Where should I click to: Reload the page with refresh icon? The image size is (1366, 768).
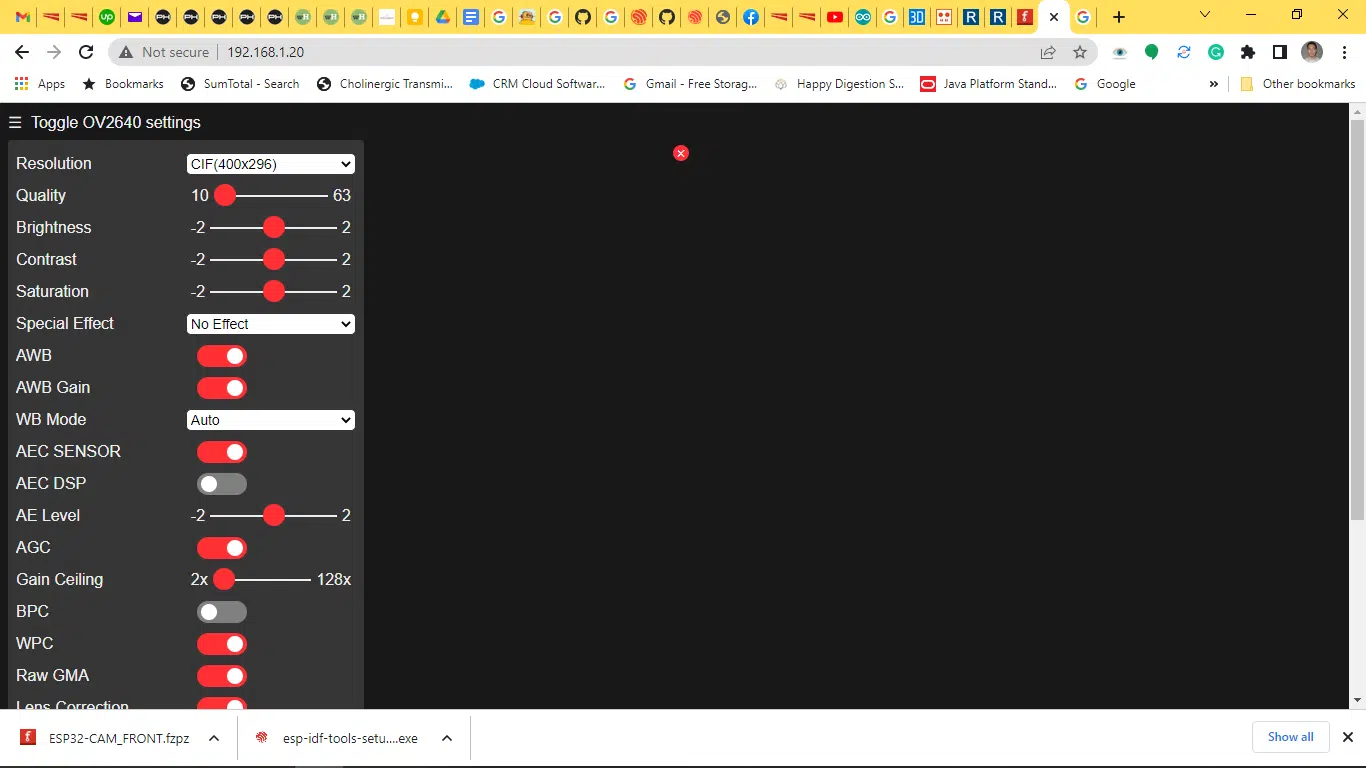86,52
